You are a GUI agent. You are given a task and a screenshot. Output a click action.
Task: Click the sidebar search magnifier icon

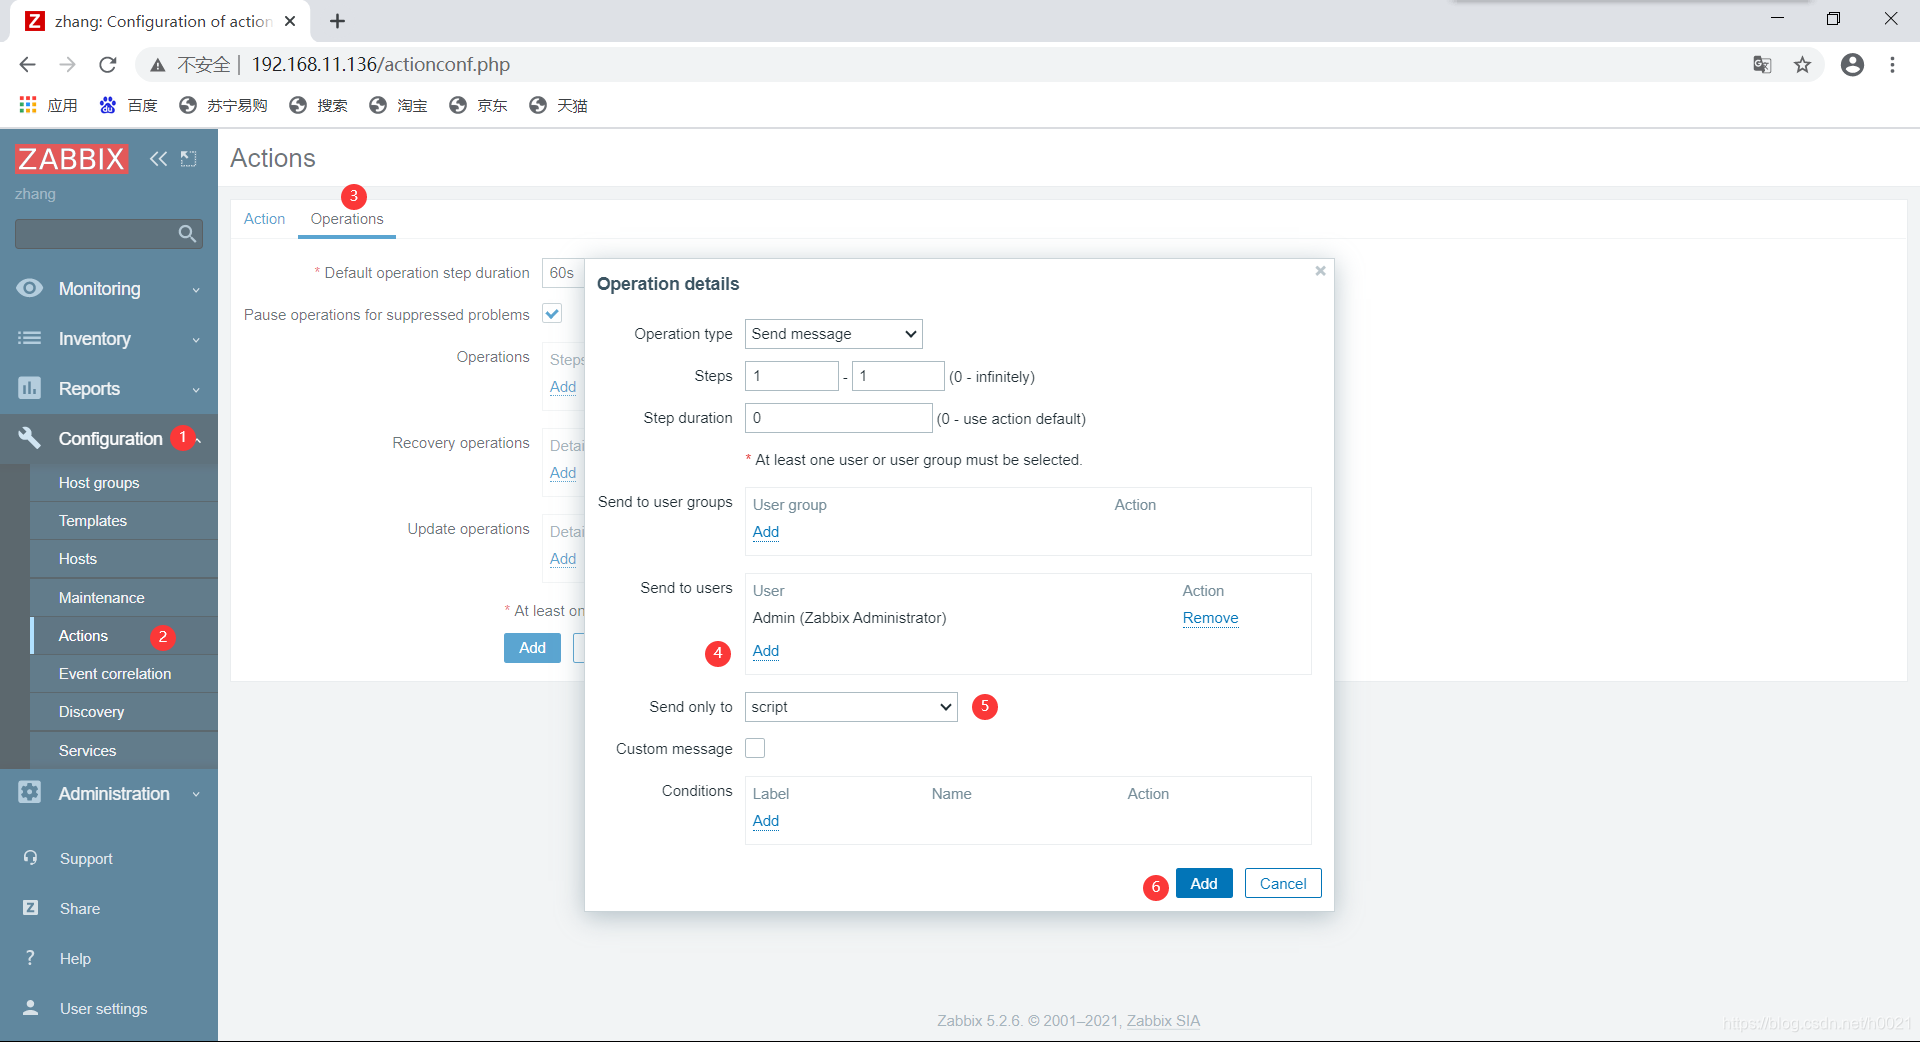187,234
